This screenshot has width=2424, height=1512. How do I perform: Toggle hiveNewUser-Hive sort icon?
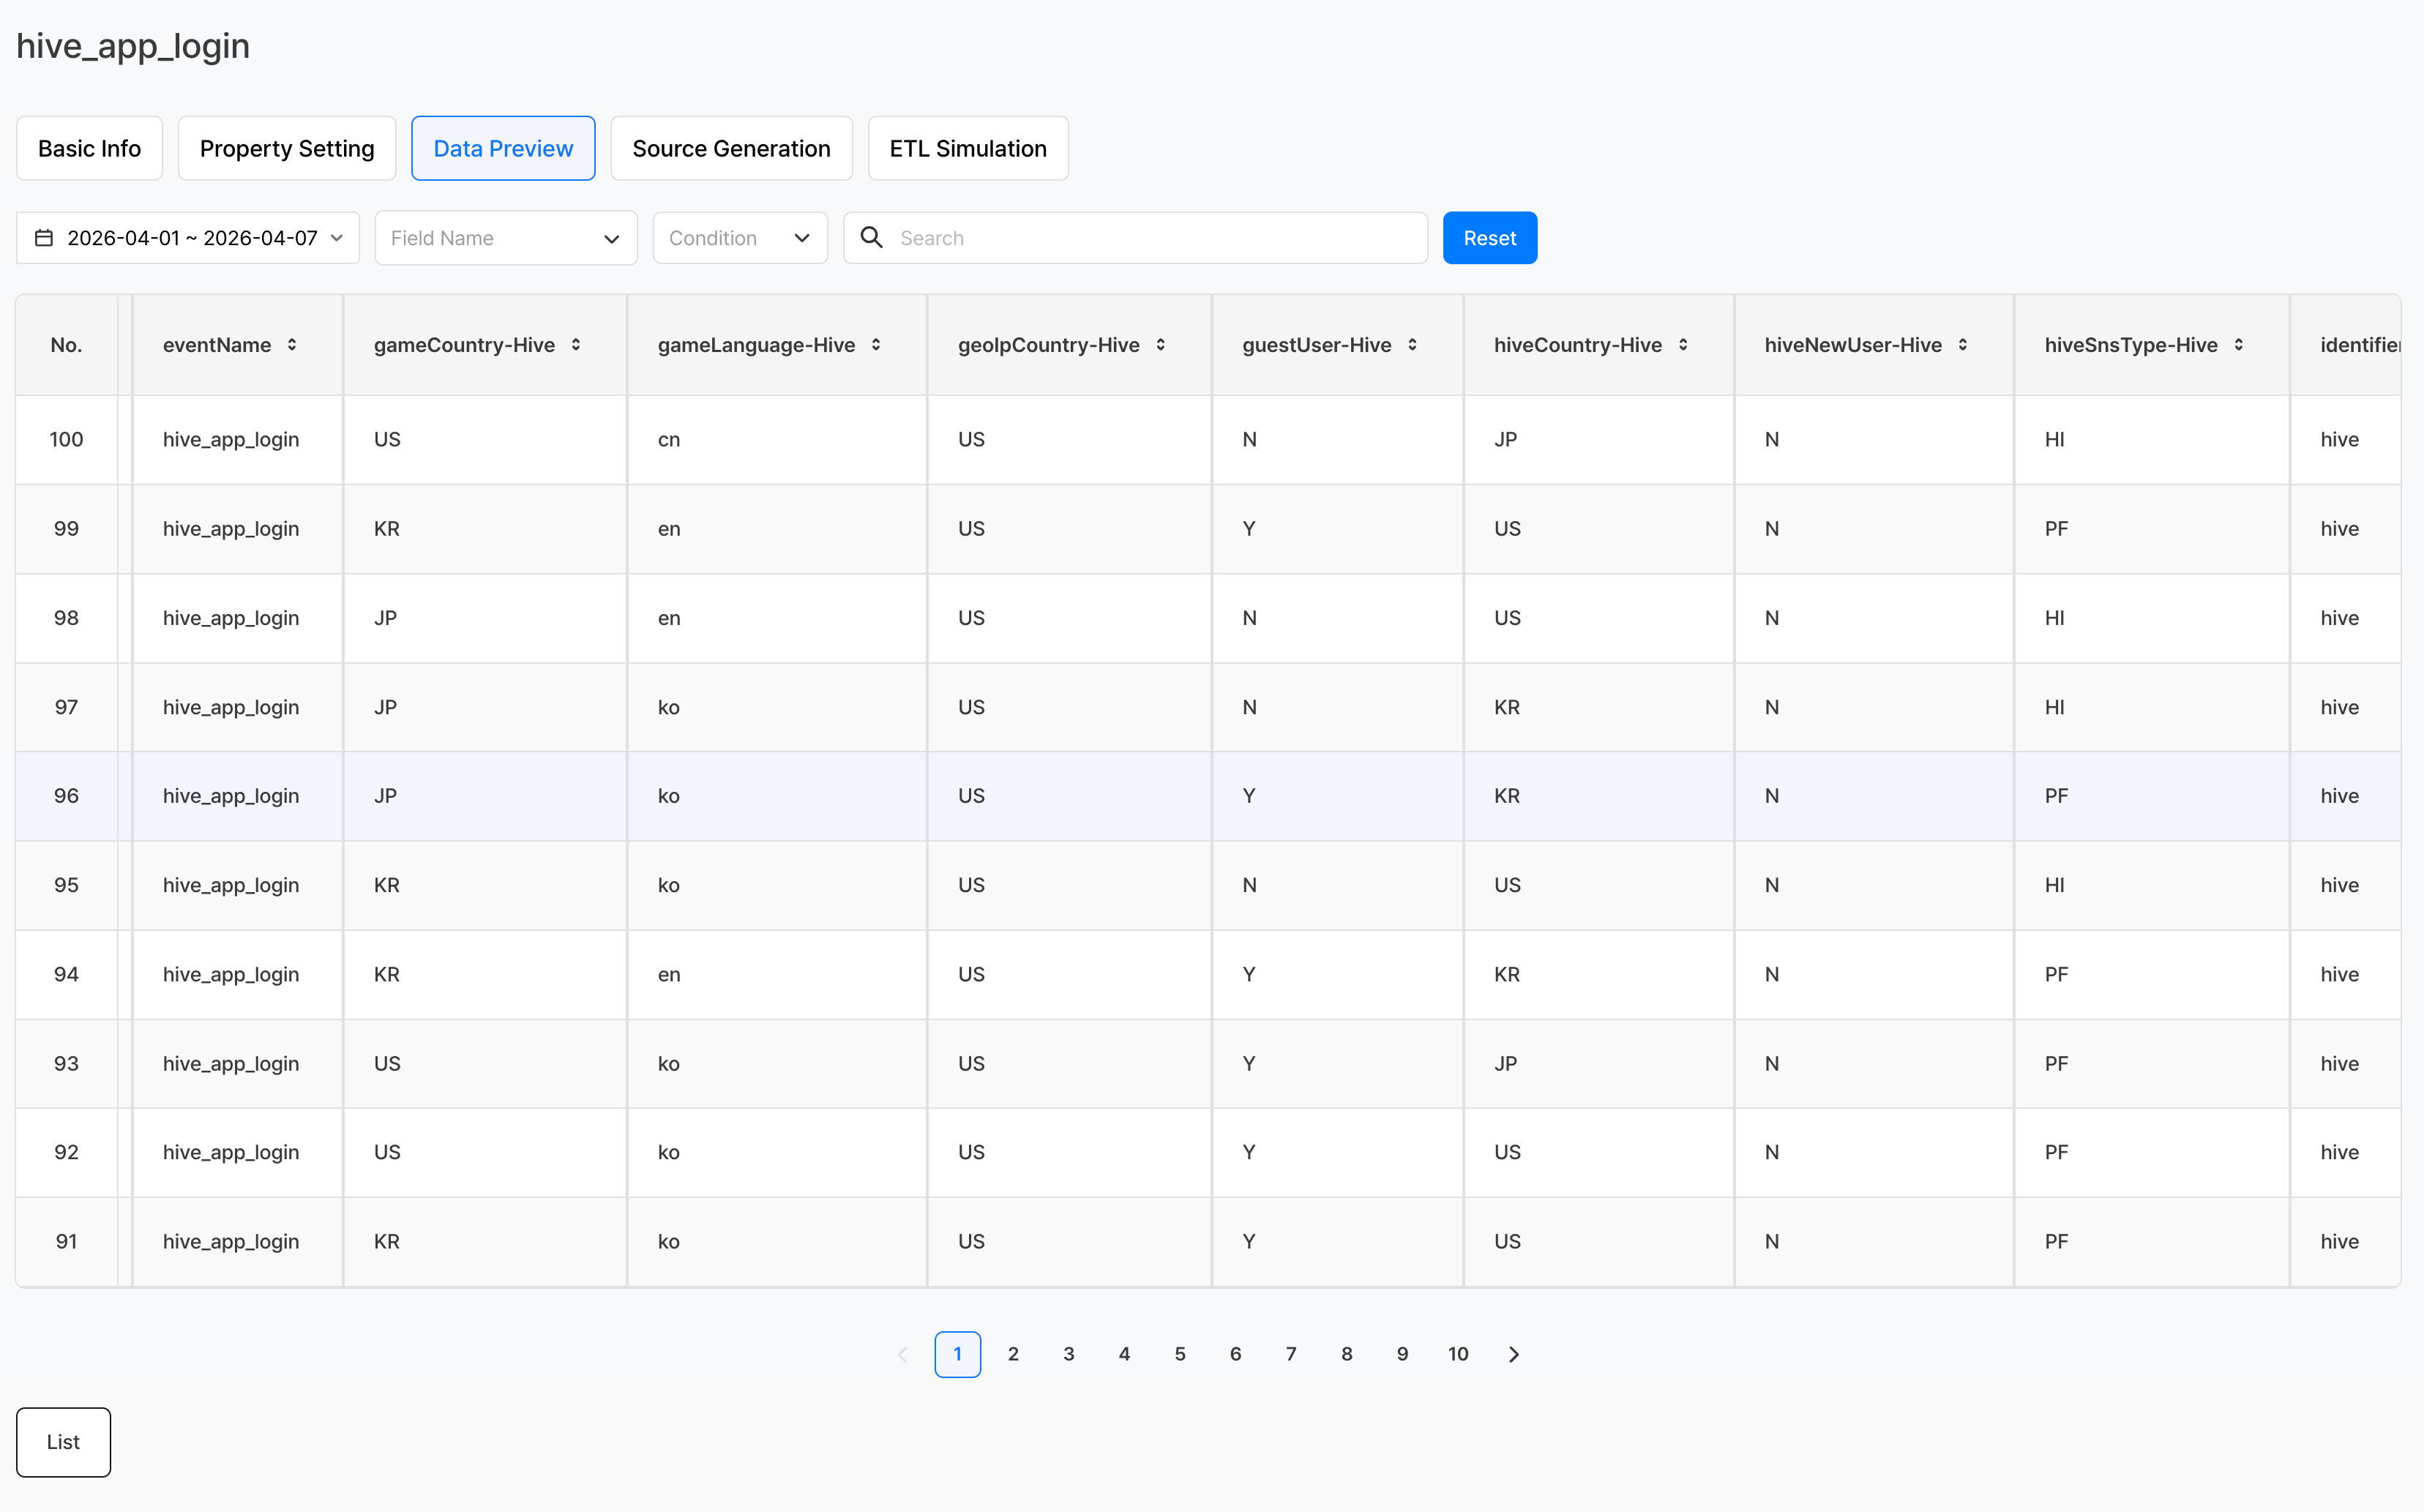[1963, 345]
